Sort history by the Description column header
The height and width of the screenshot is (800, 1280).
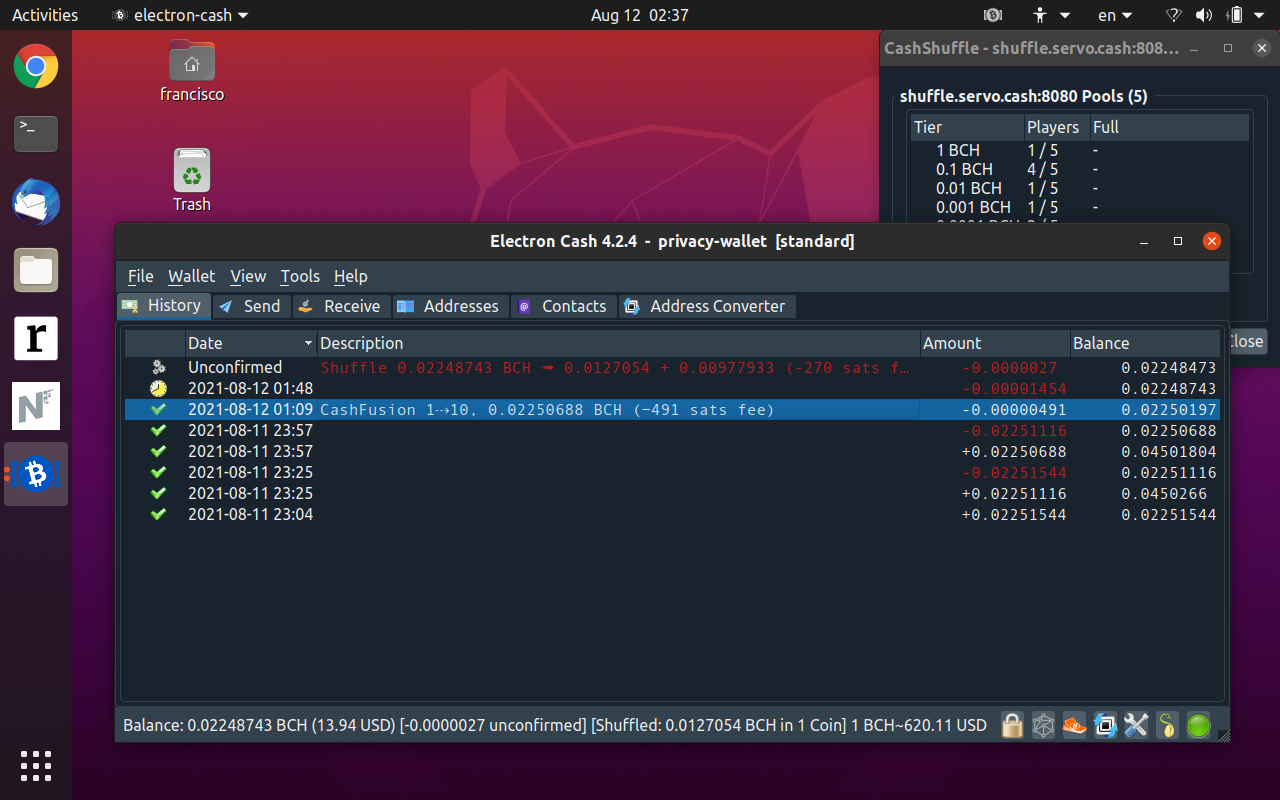point(618,343)
